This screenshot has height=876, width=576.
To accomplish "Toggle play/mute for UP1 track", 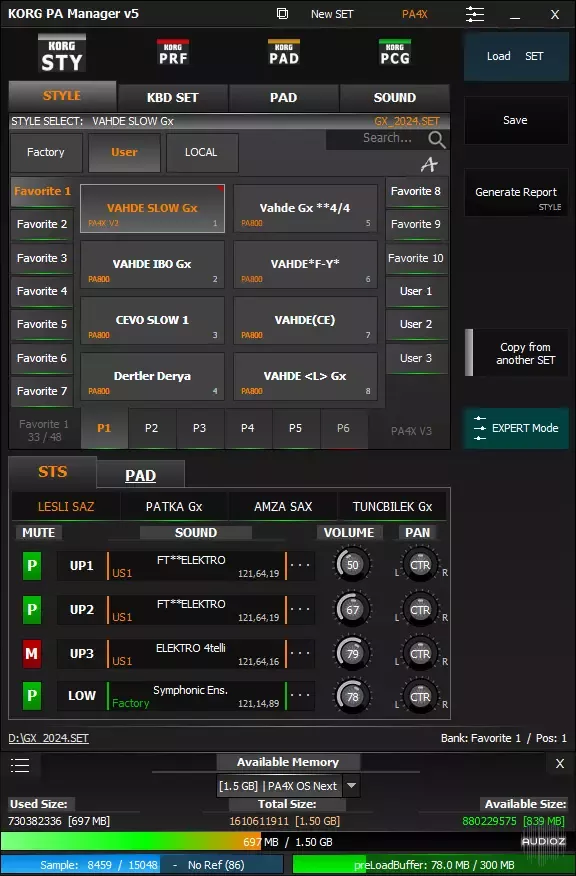I will coord(32,565).
